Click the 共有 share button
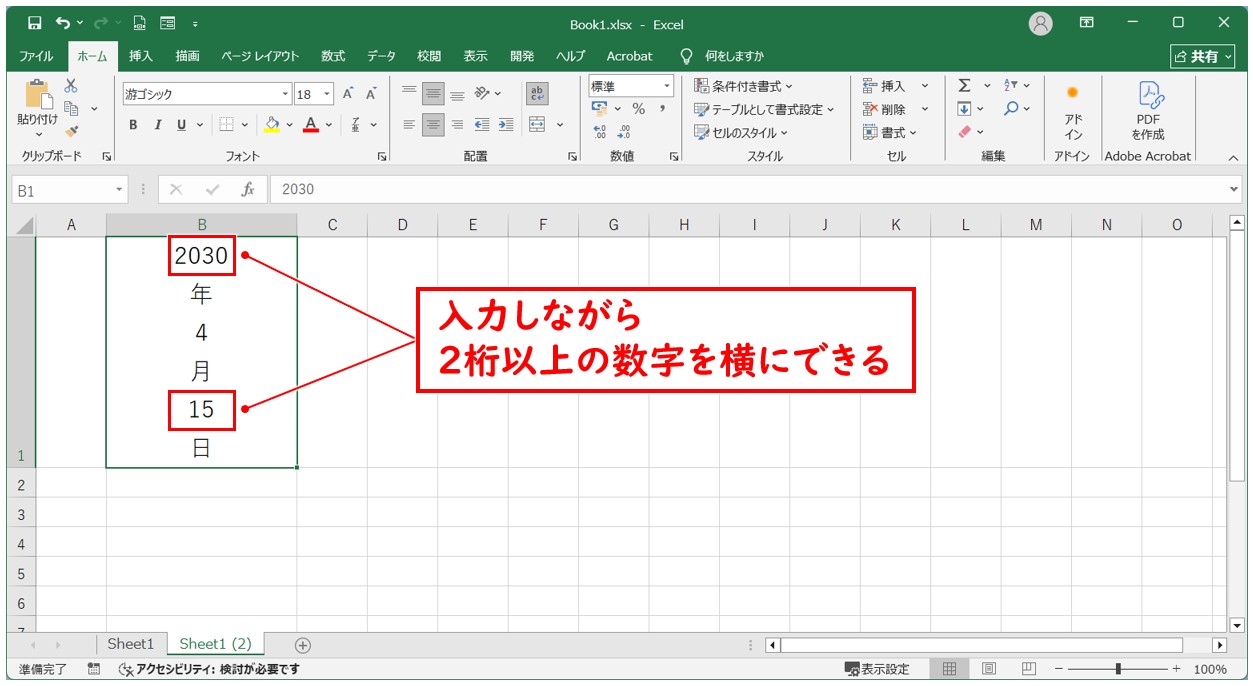Image resolution: width=1253 pixels, height=686 pixels. (1203, 57)
